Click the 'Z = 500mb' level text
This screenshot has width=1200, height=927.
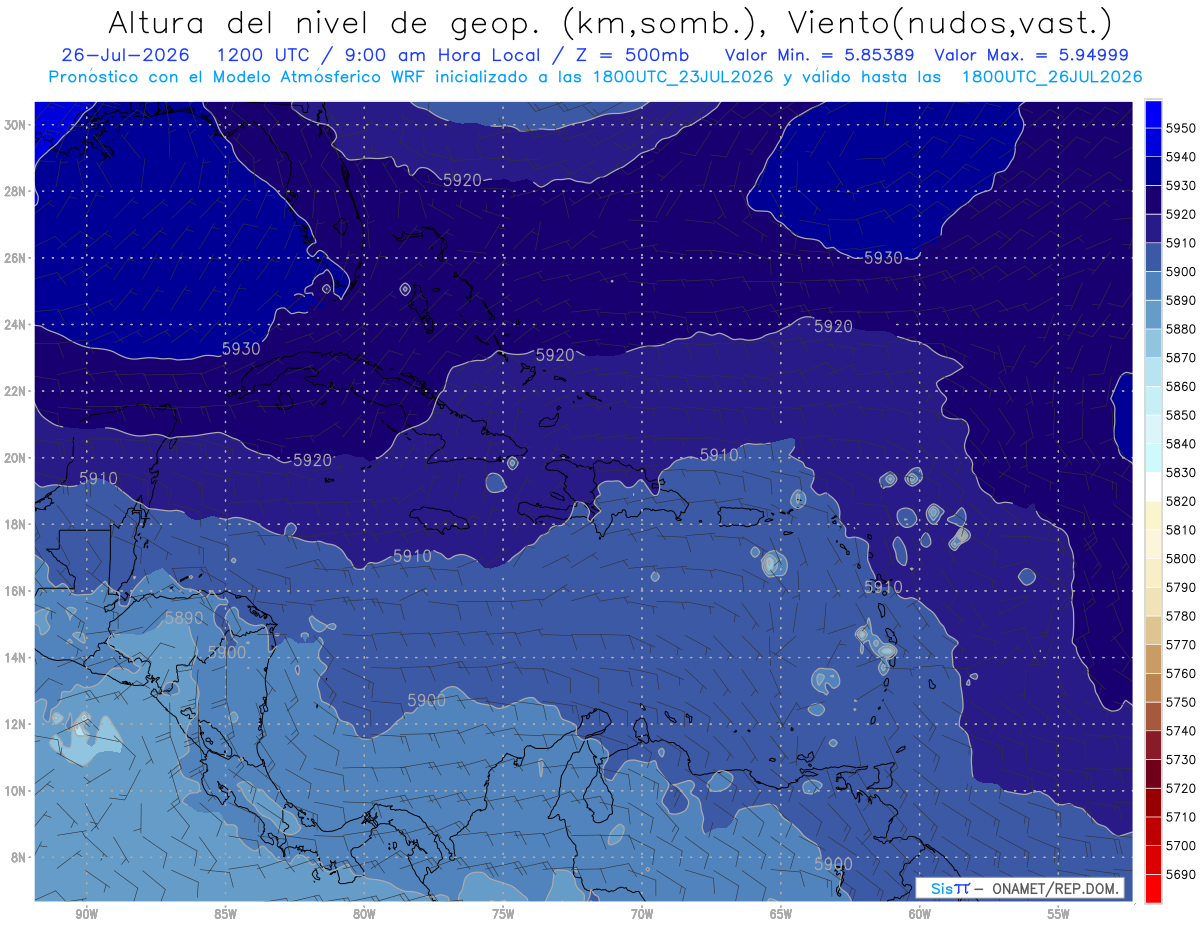tap(630, 55)
